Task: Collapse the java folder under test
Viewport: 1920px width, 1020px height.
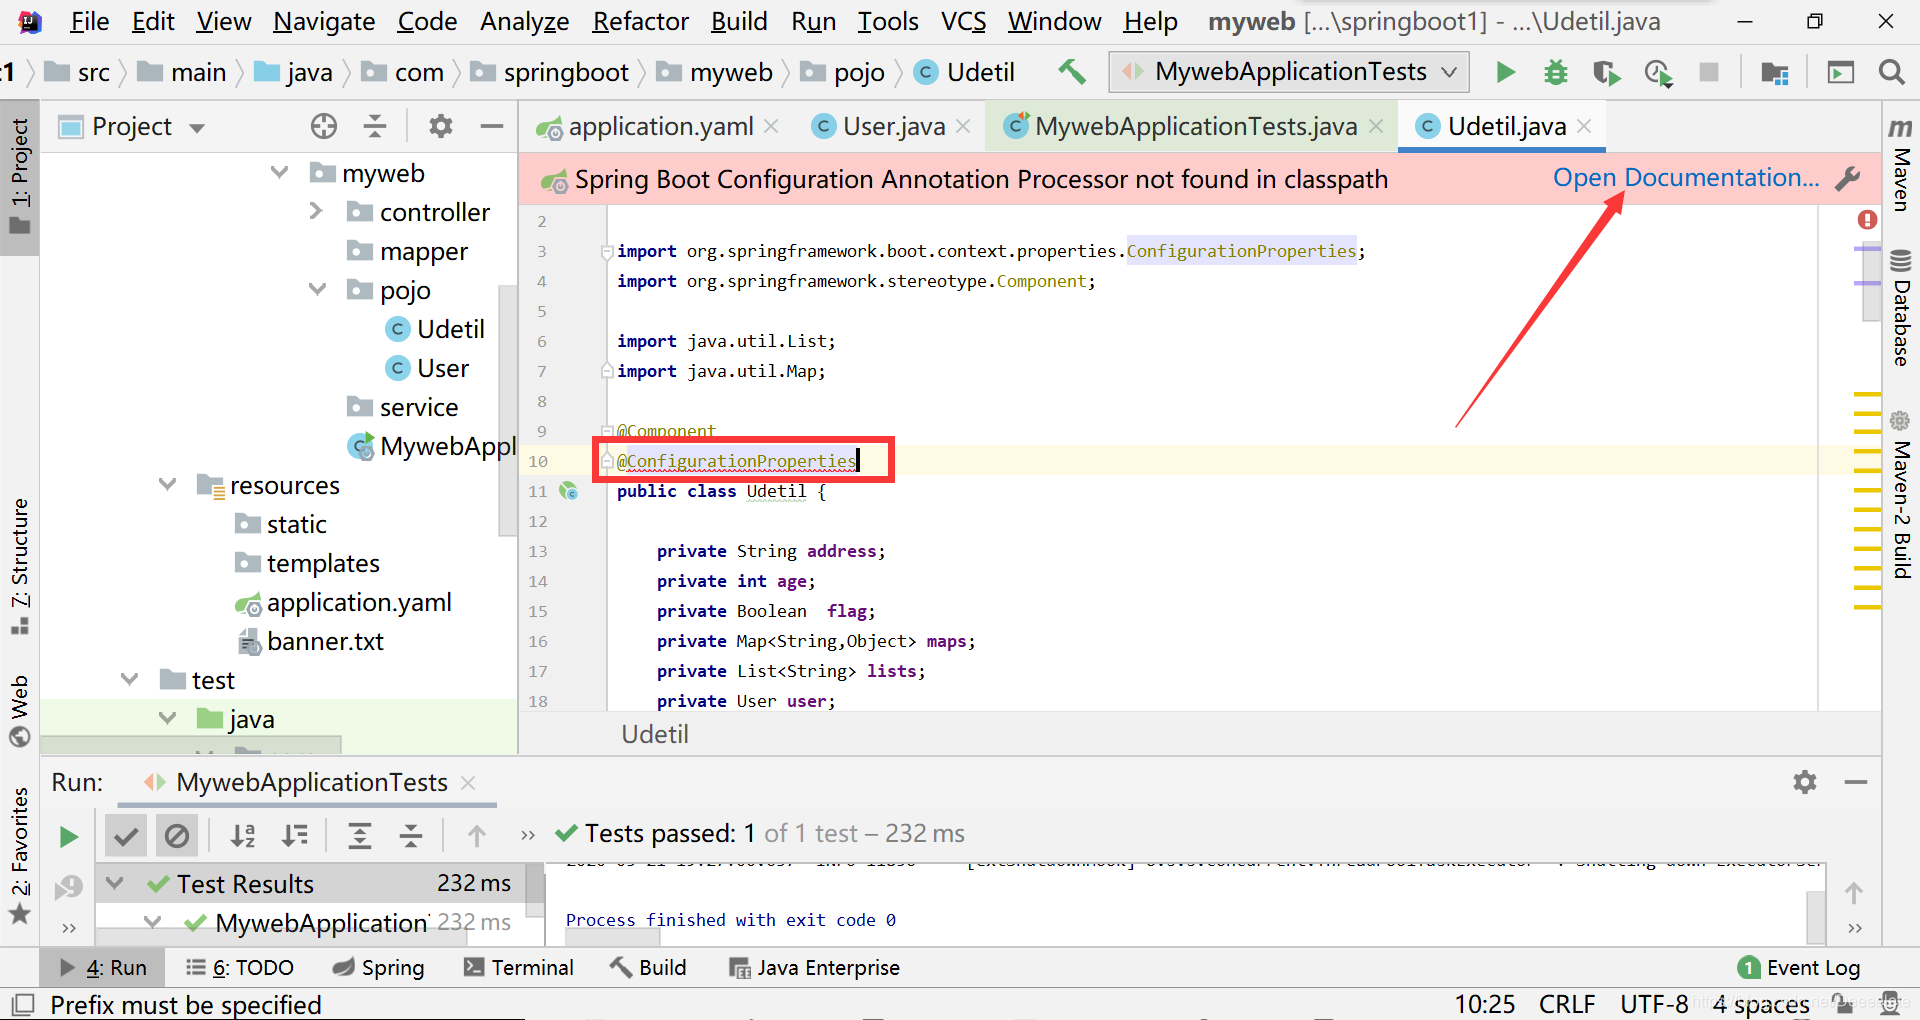Action: [167, 719]
